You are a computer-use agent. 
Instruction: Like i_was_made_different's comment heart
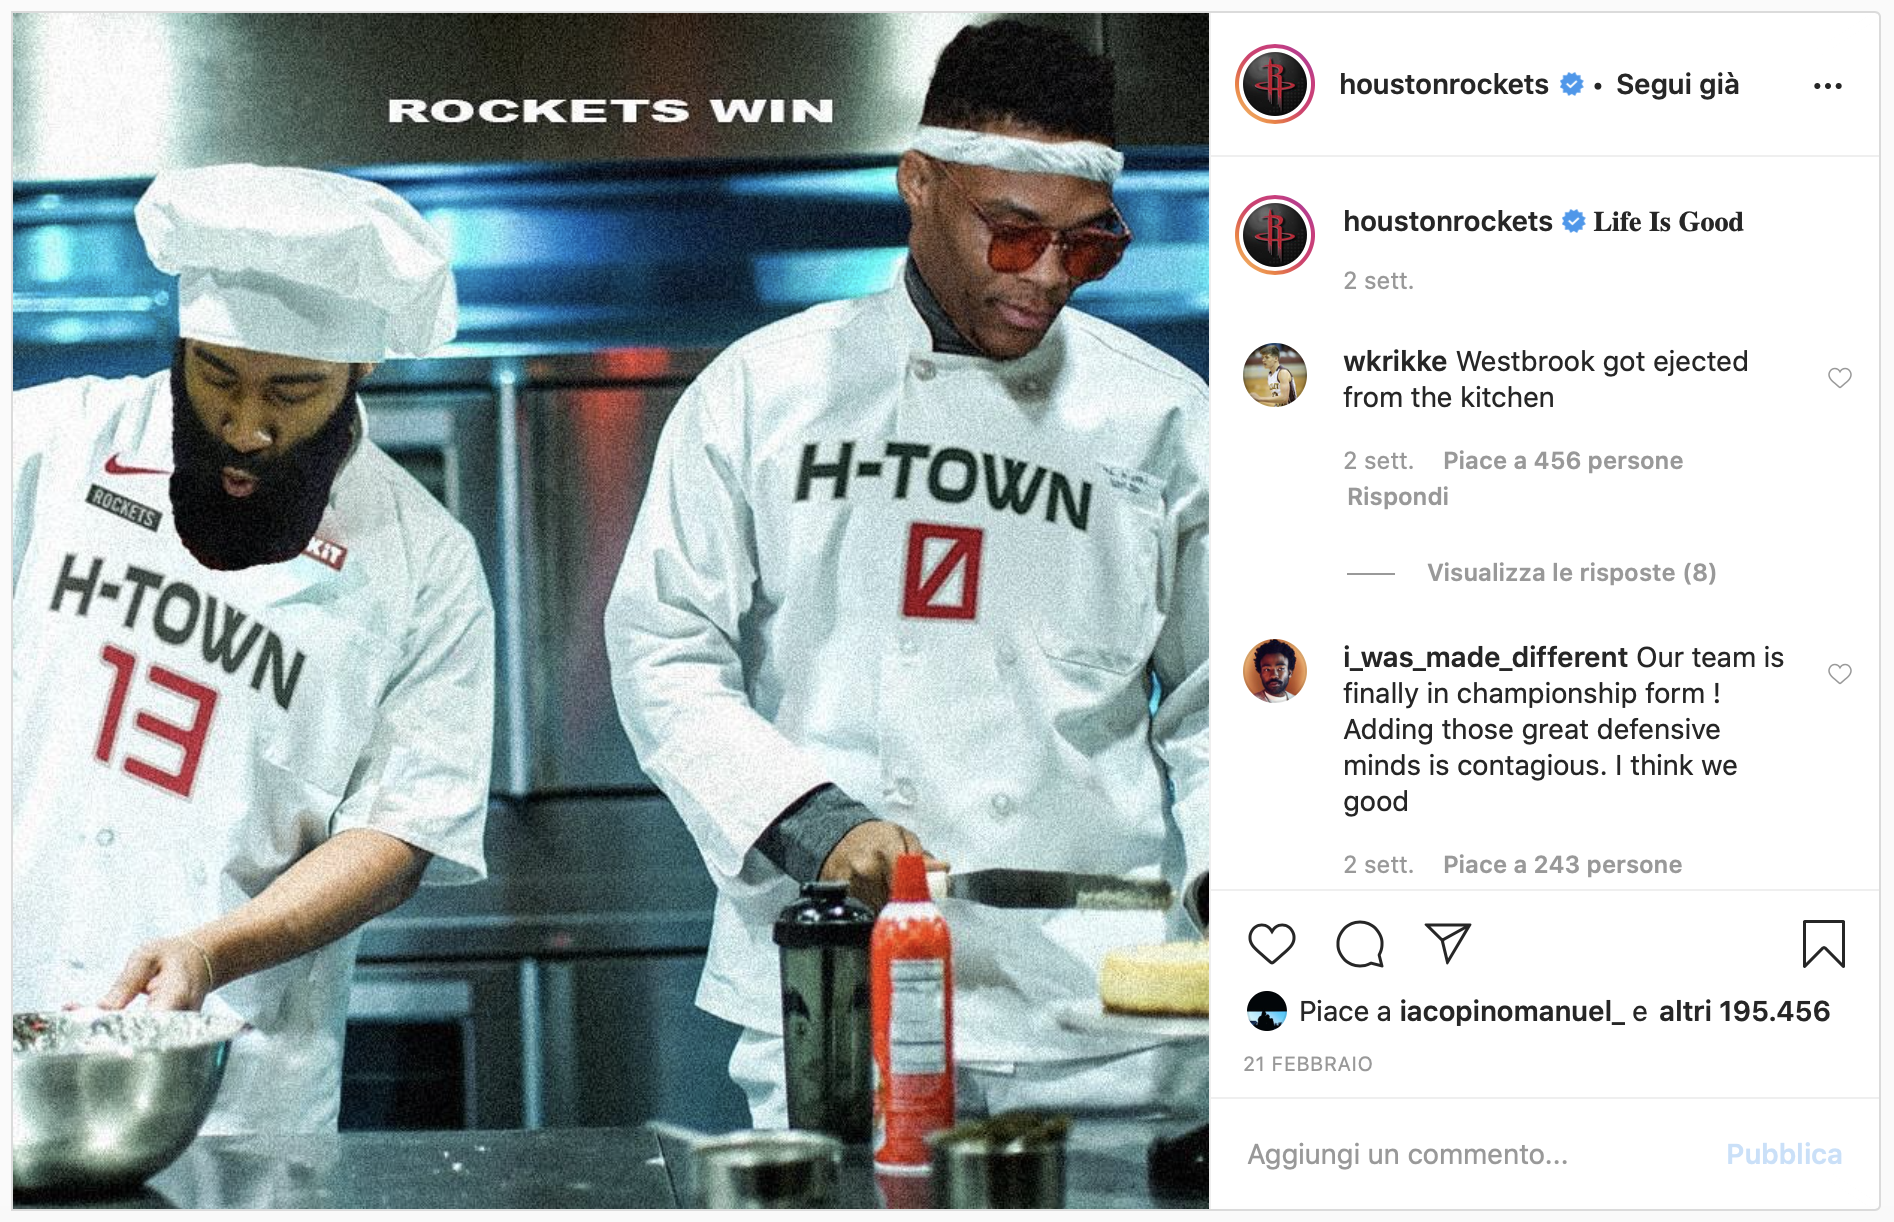click(x=1839, y=674)
